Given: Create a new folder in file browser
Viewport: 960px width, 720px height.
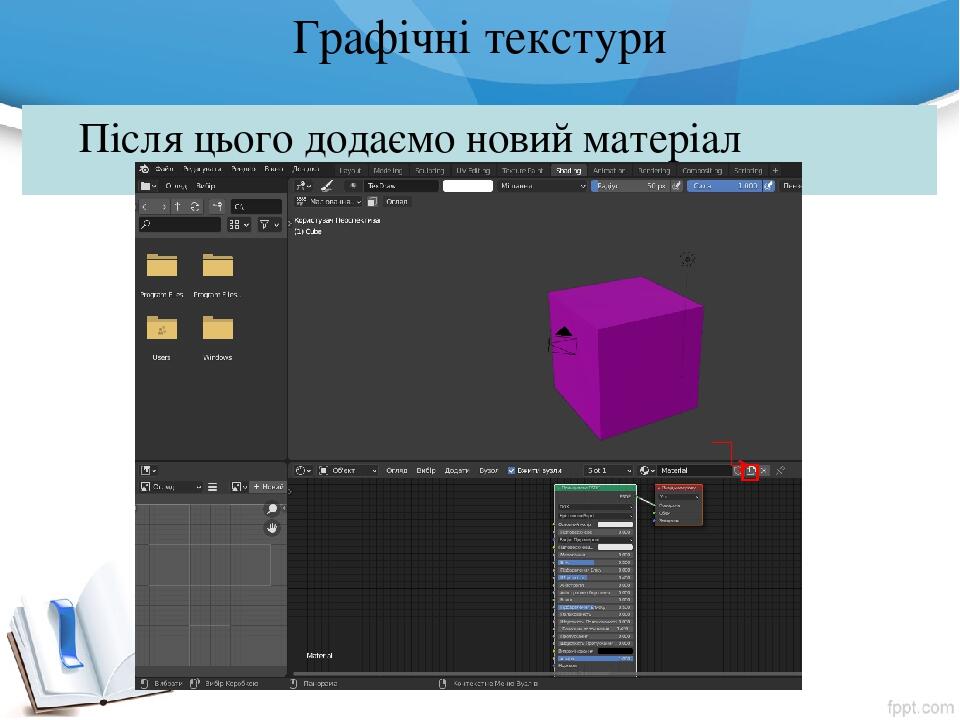Looking at the screenshot, I should coord(217,207).
